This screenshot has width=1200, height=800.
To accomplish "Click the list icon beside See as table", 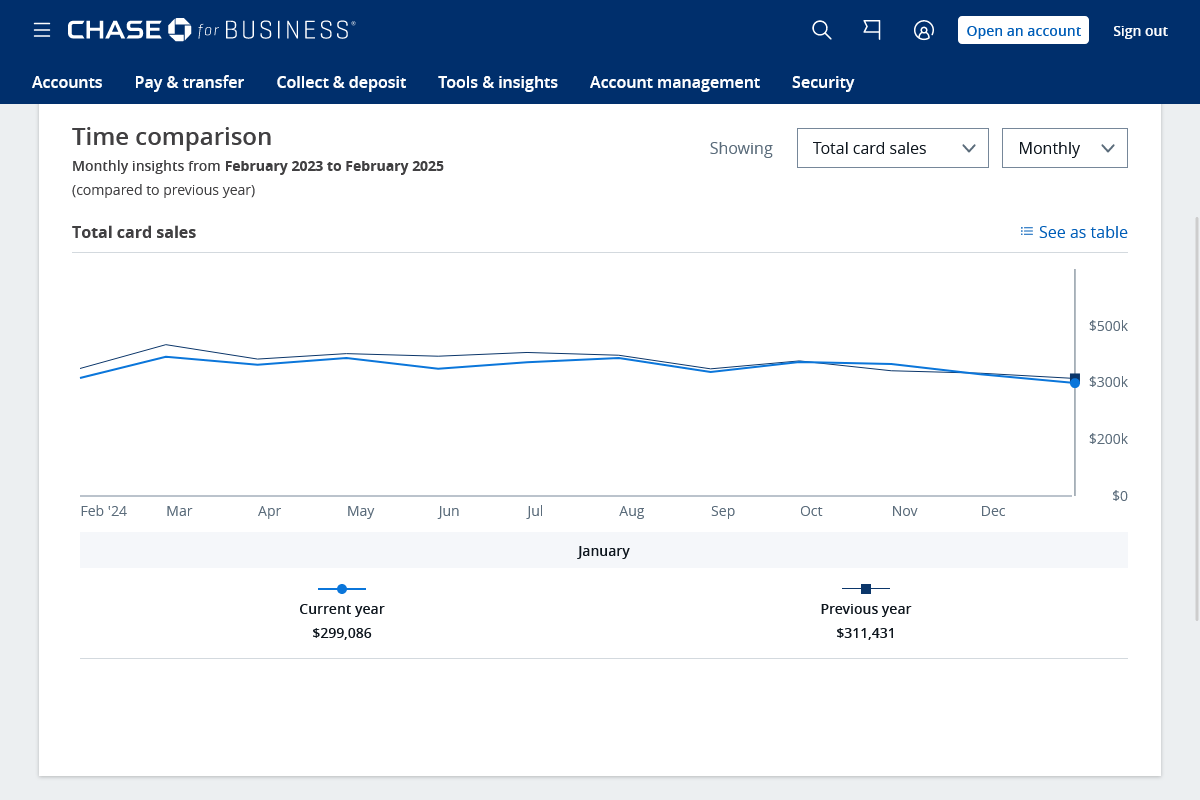I will tap(1026, 231).
